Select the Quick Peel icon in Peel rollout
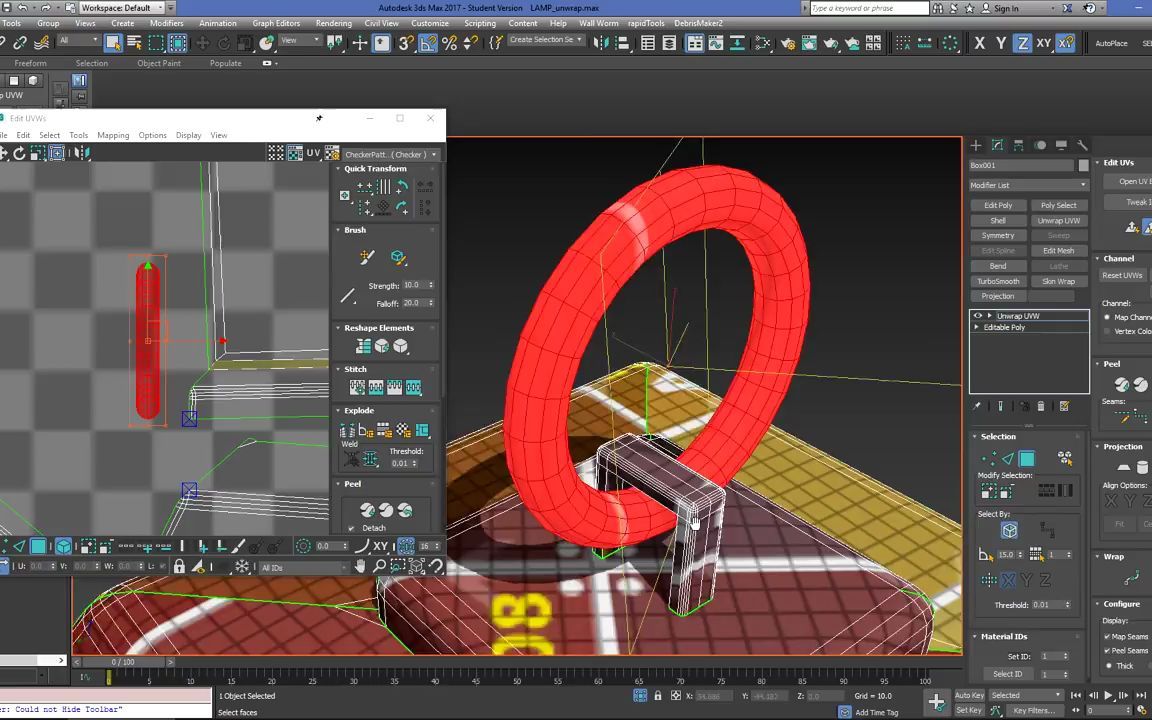 point(366,510)
